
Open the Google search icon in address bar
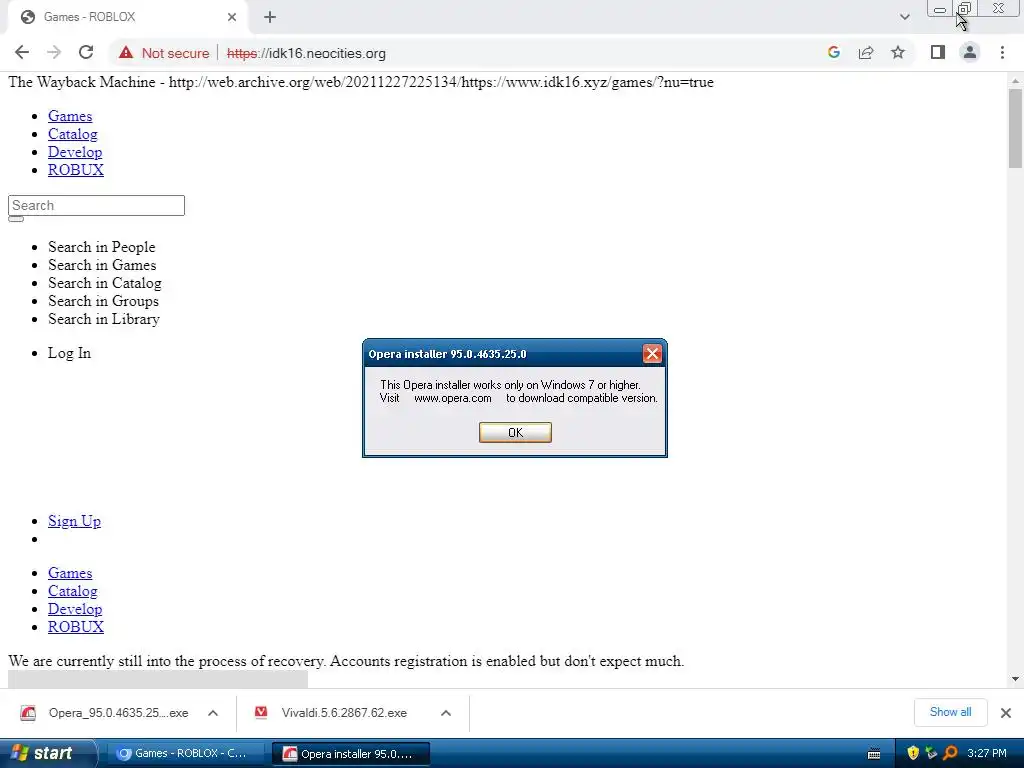point(833,52)
